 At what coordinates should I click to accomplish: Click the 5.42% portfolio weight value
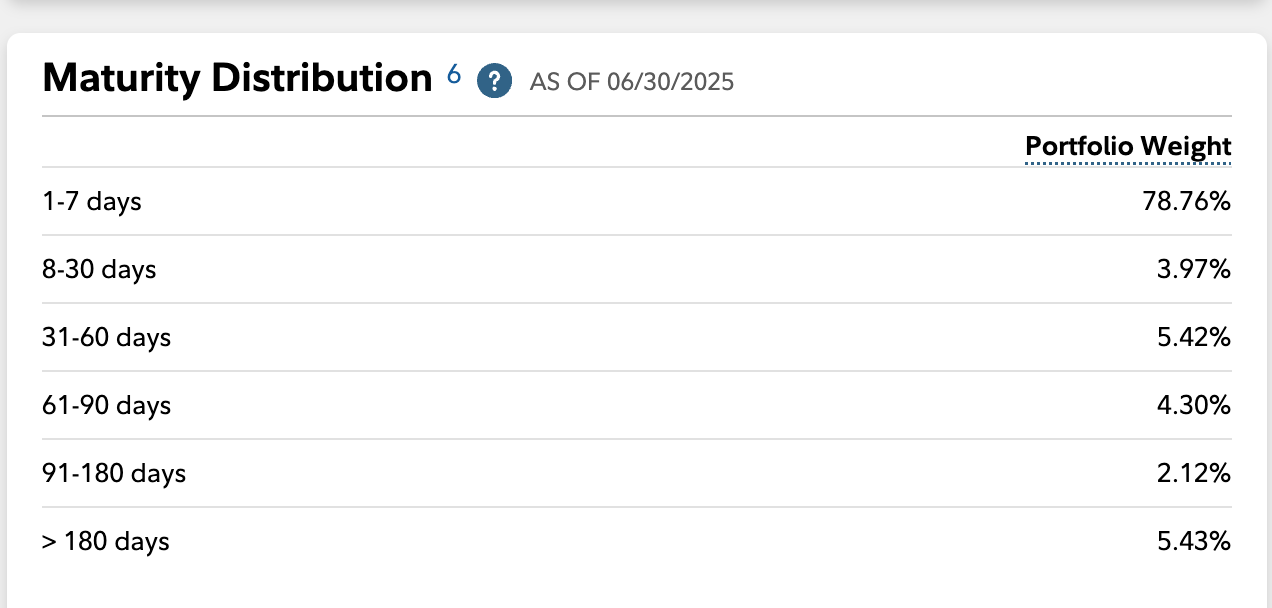point(1193,338)
